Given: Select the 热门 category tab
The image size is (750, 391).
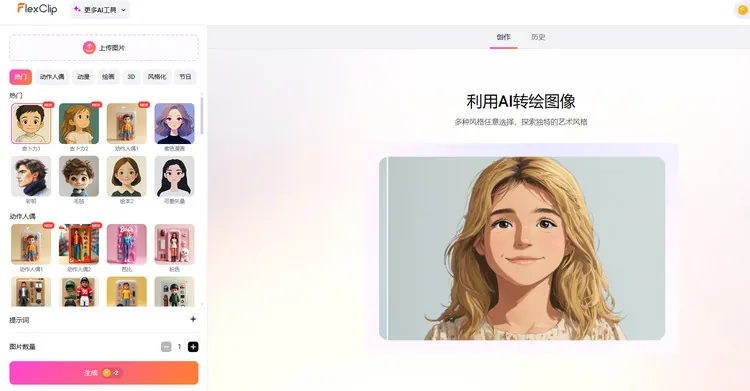Looking at the screenshot, I should click(21, 77).
